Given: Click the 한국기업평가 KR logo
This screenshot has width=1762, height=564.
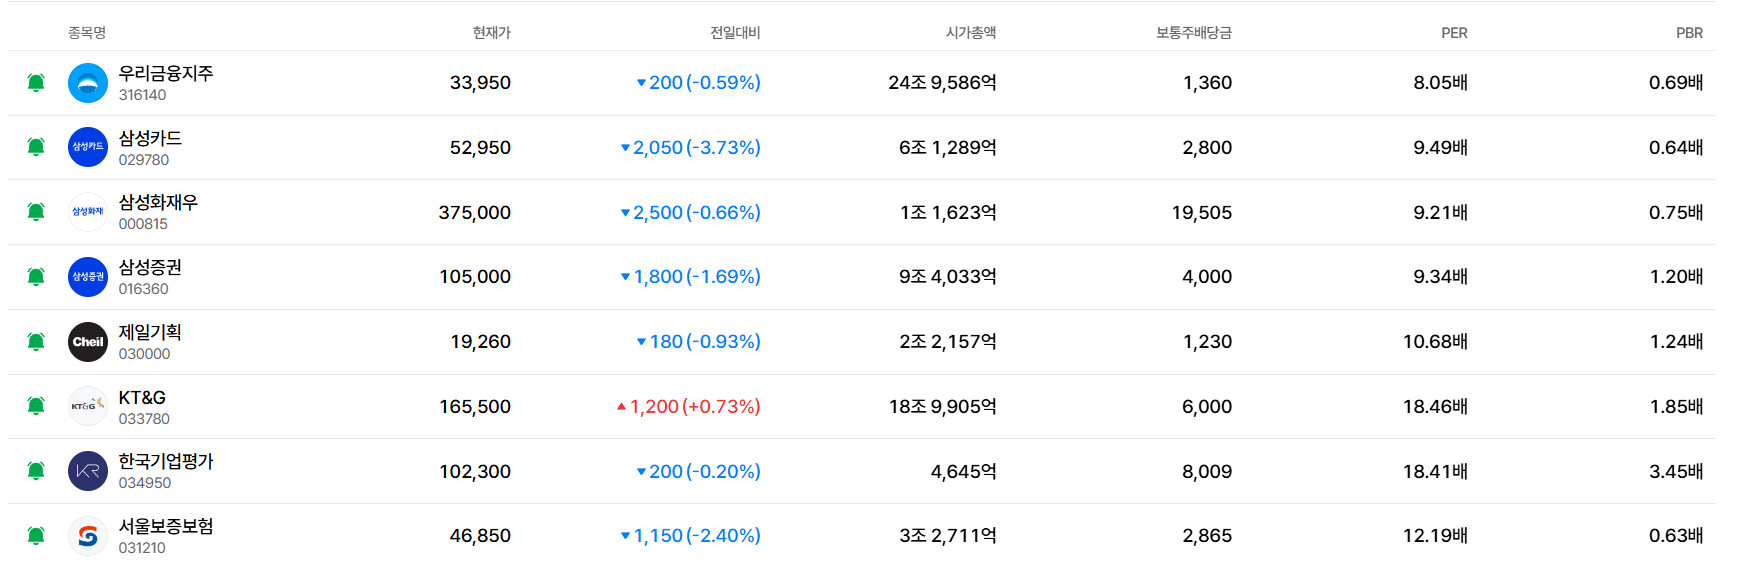Looking at the screenshot, I should click(88, 471).
